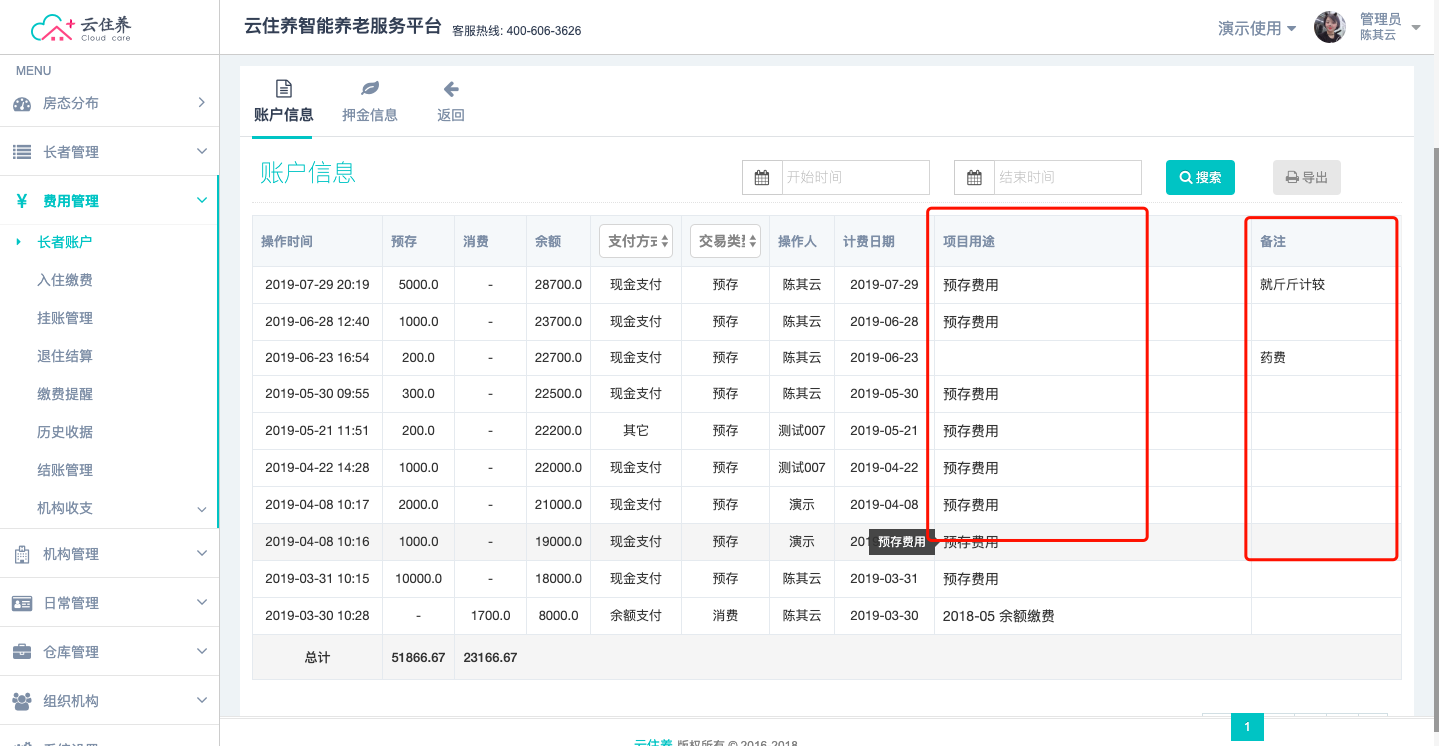
Task: Click the end date calendar icon
Action: click(x=974, y=178)
